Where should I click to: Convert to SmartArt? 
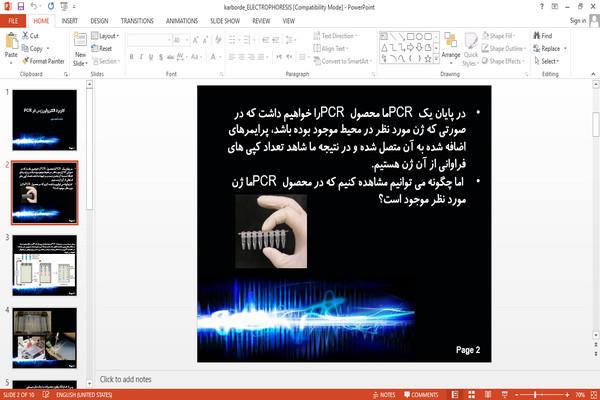(342, 61)
